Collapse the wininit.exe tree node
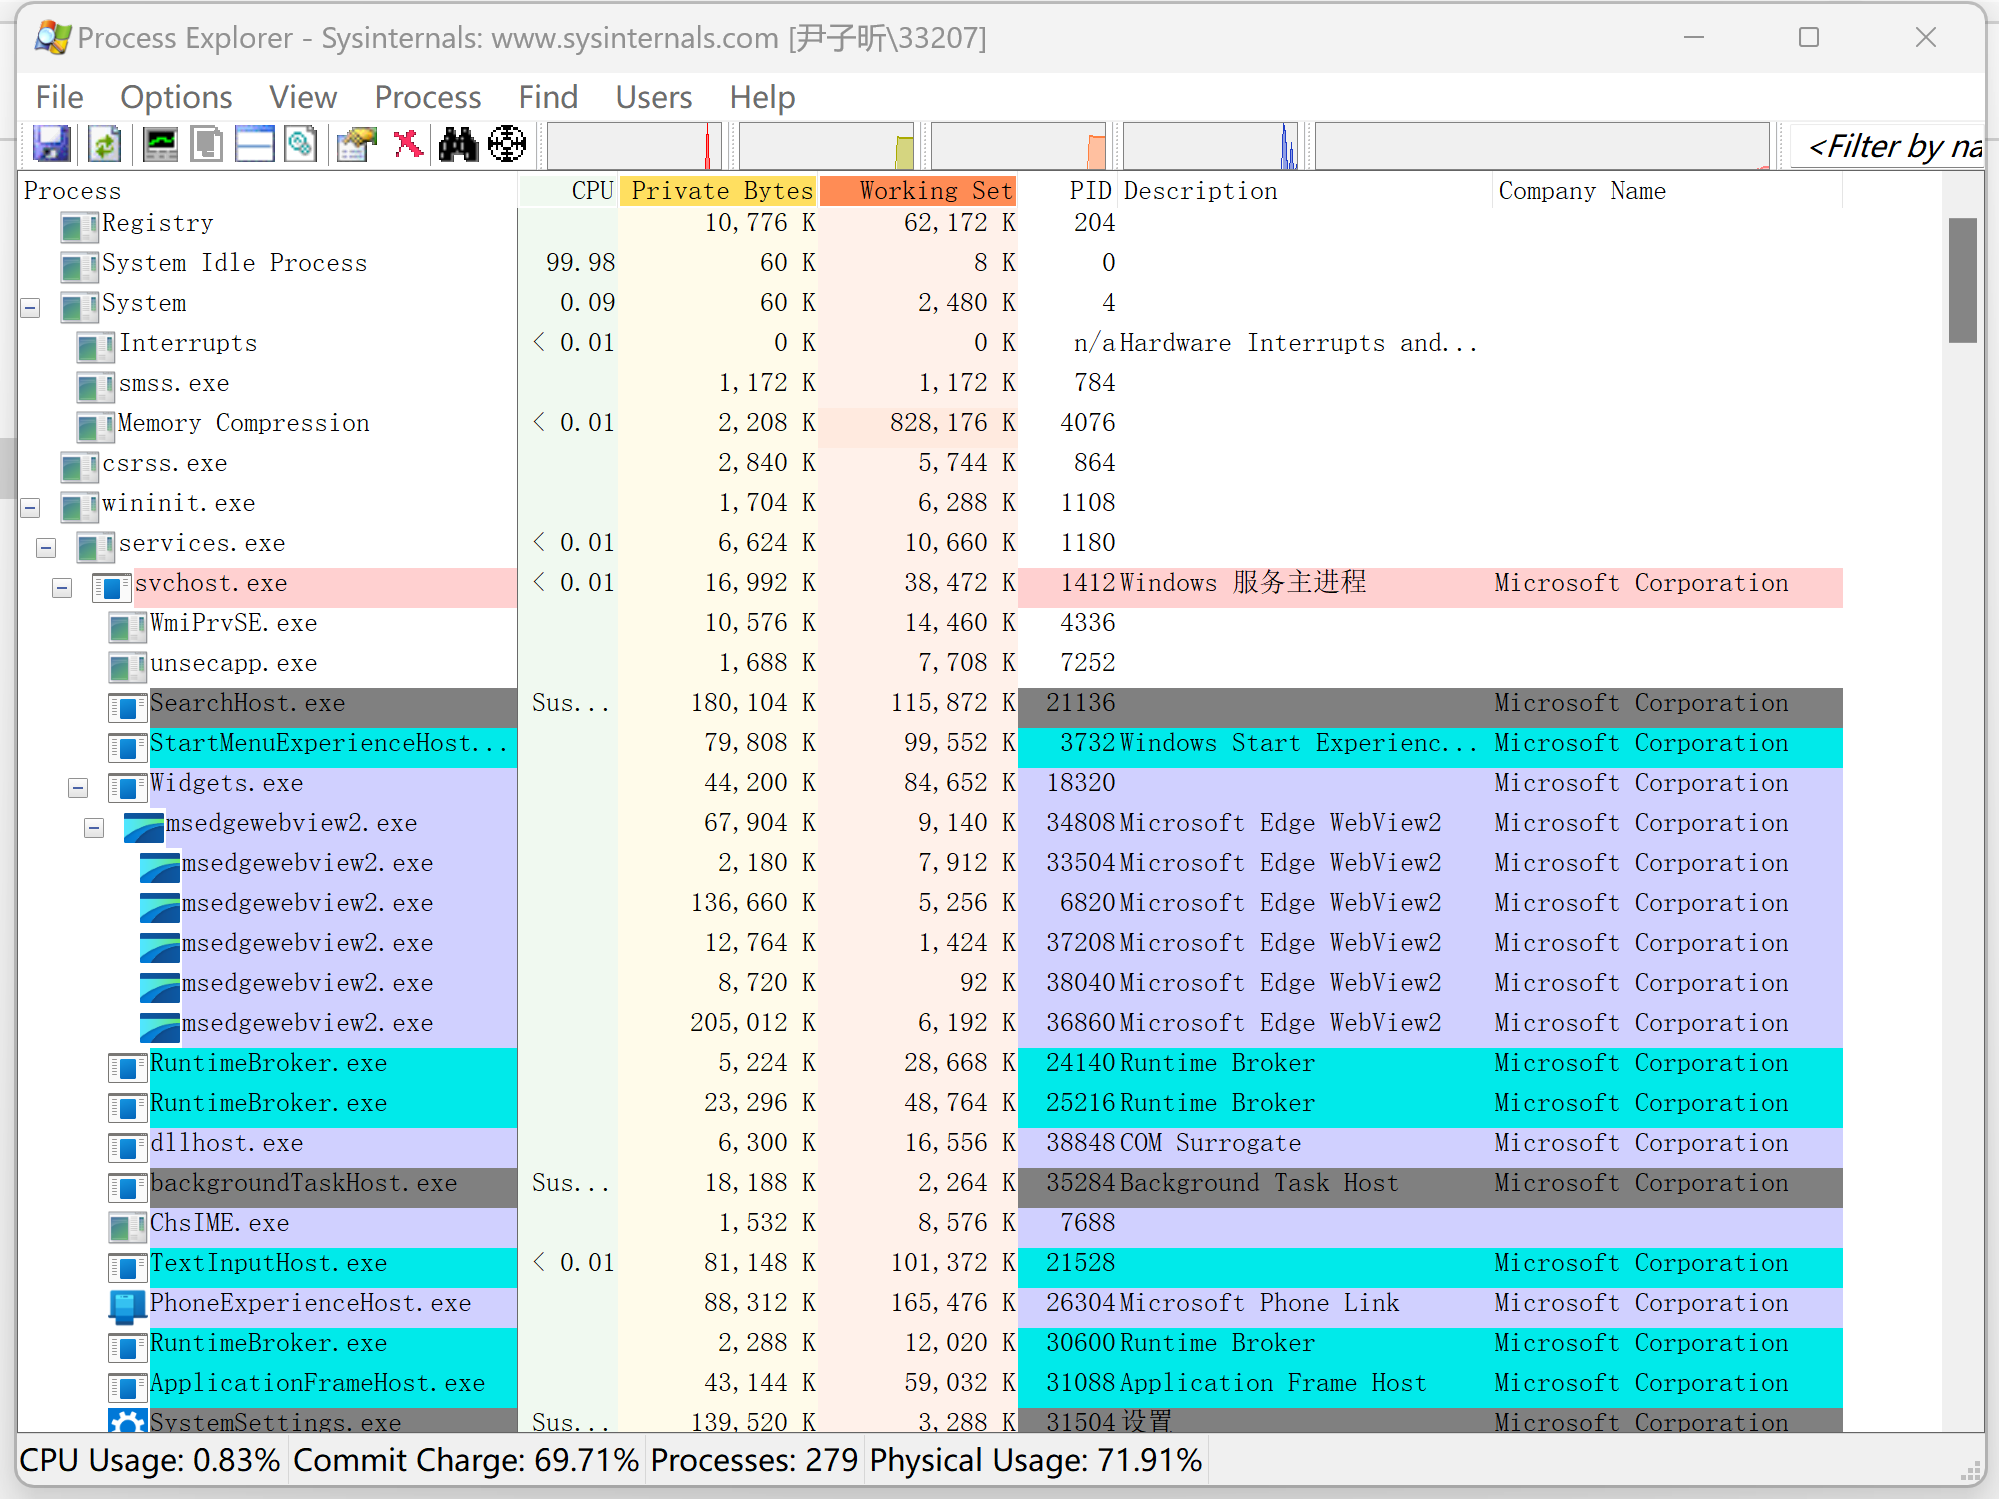Screen dimensions: 1999x1499 click(31, 508)
